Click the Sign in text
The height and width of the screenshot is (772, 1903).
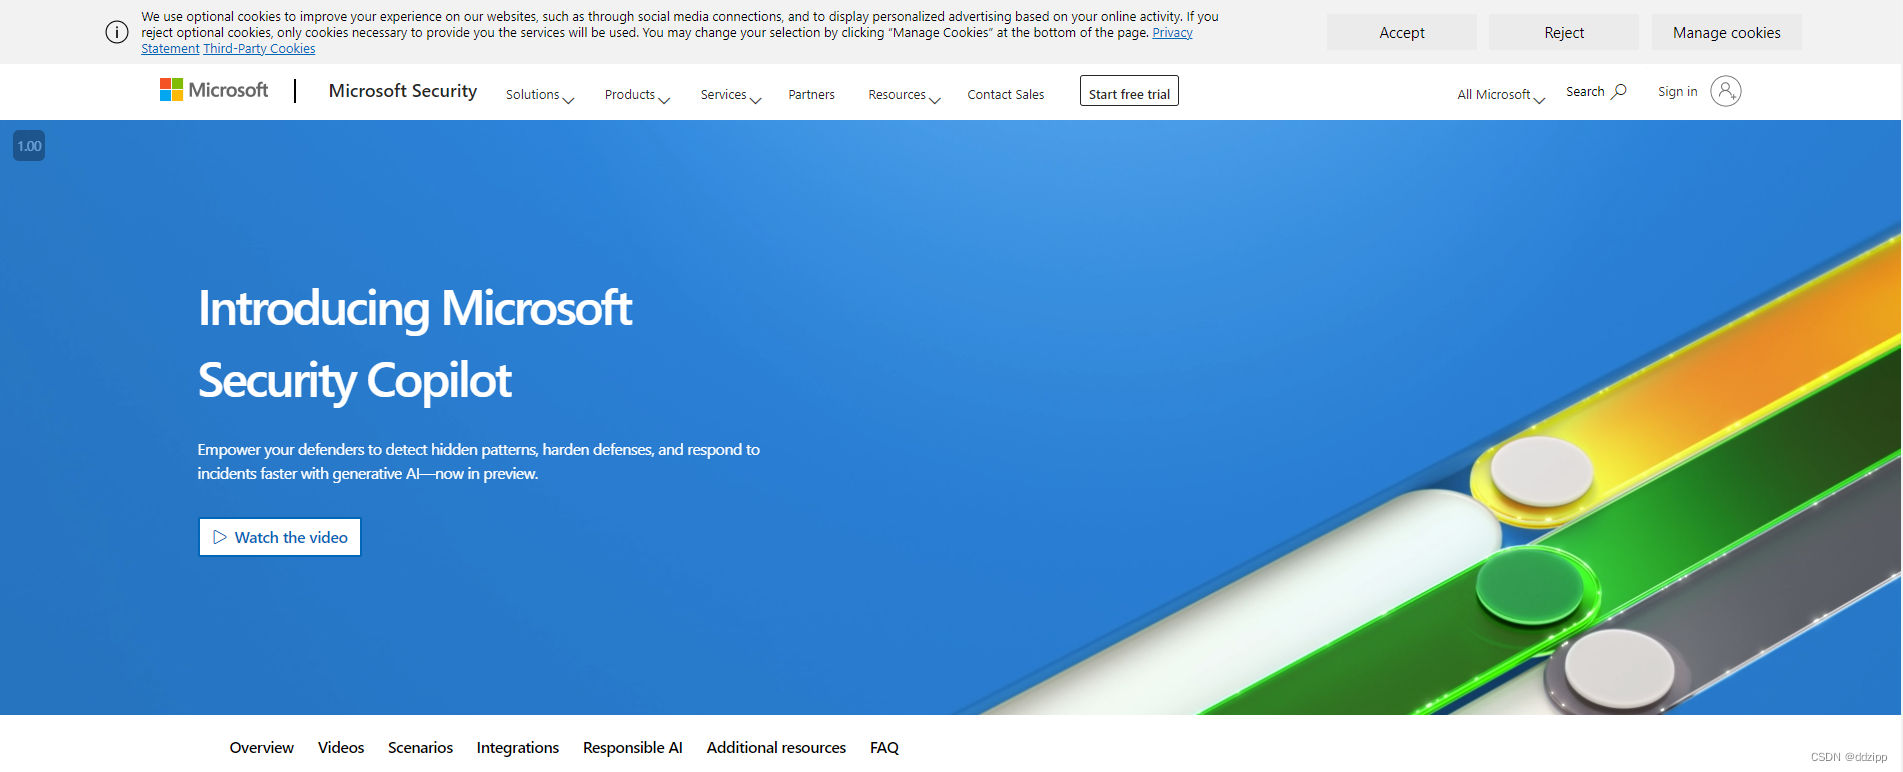[1677, 91]
